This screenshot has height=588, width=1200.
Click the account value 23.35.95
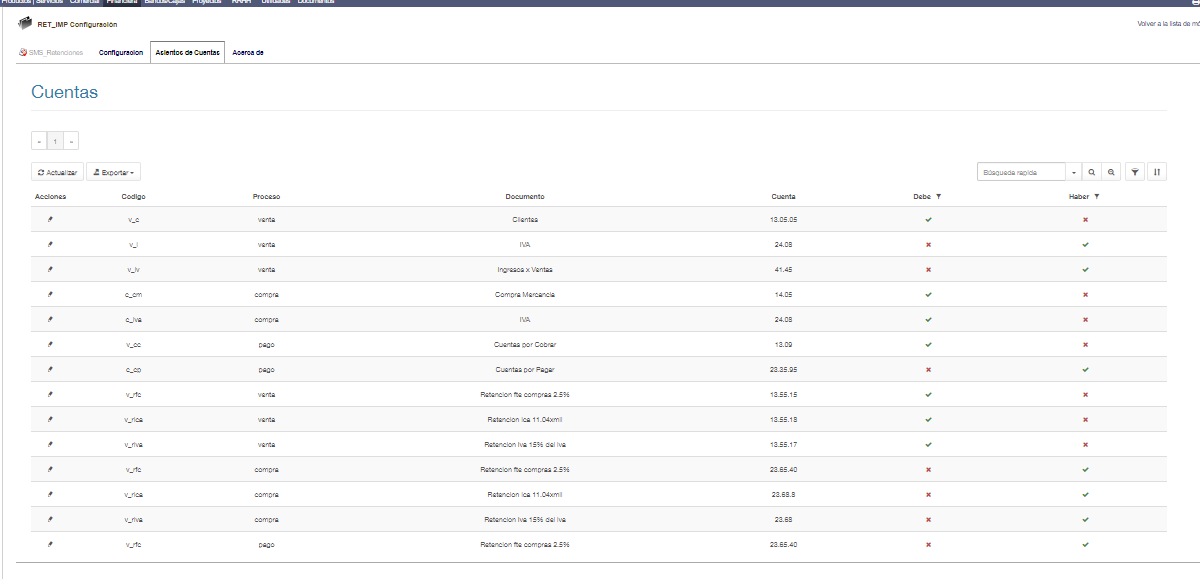click(x=784, y=369)
